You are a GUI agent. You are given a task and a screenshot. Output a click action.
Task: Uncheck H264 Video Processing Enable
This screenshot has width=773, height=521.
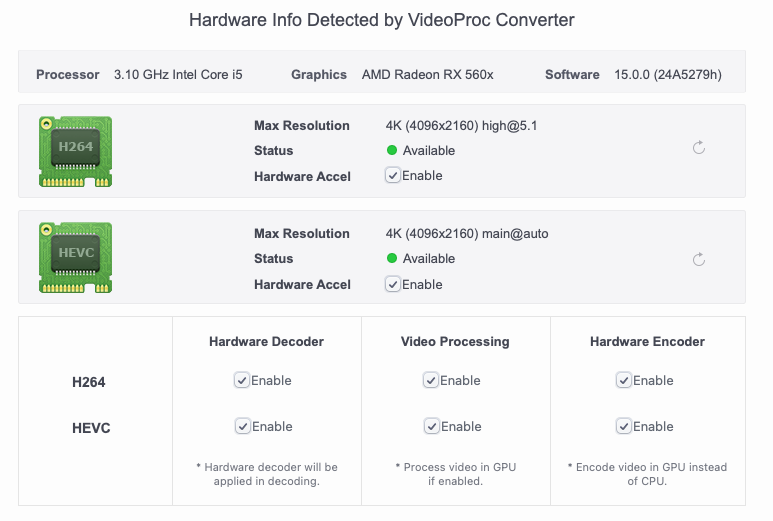[x=430, y=381]
